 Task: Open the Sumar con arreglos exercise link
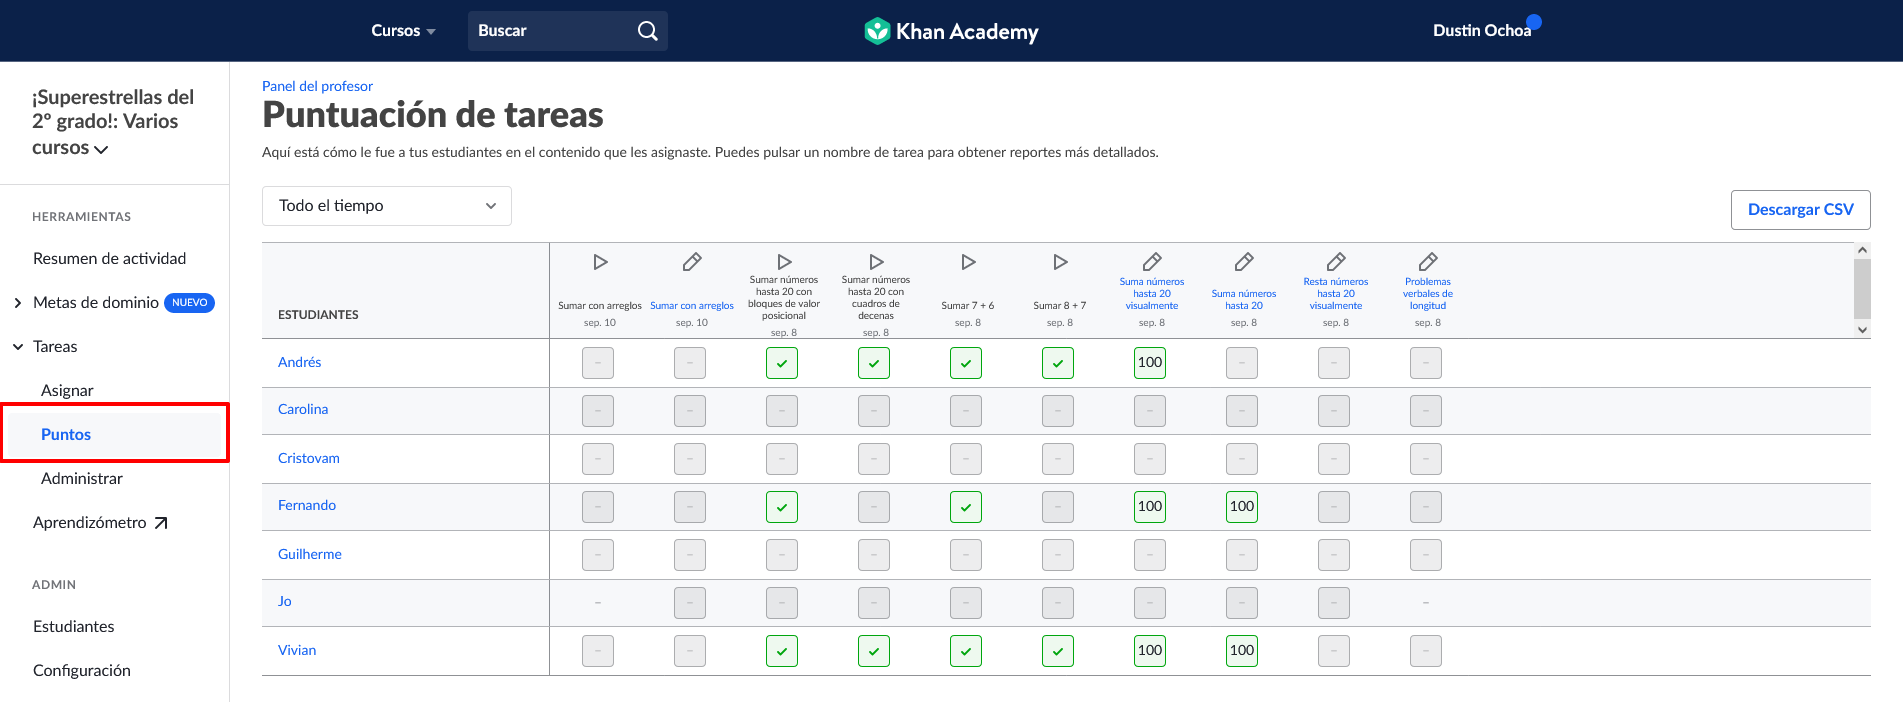[x=692, y=306]
